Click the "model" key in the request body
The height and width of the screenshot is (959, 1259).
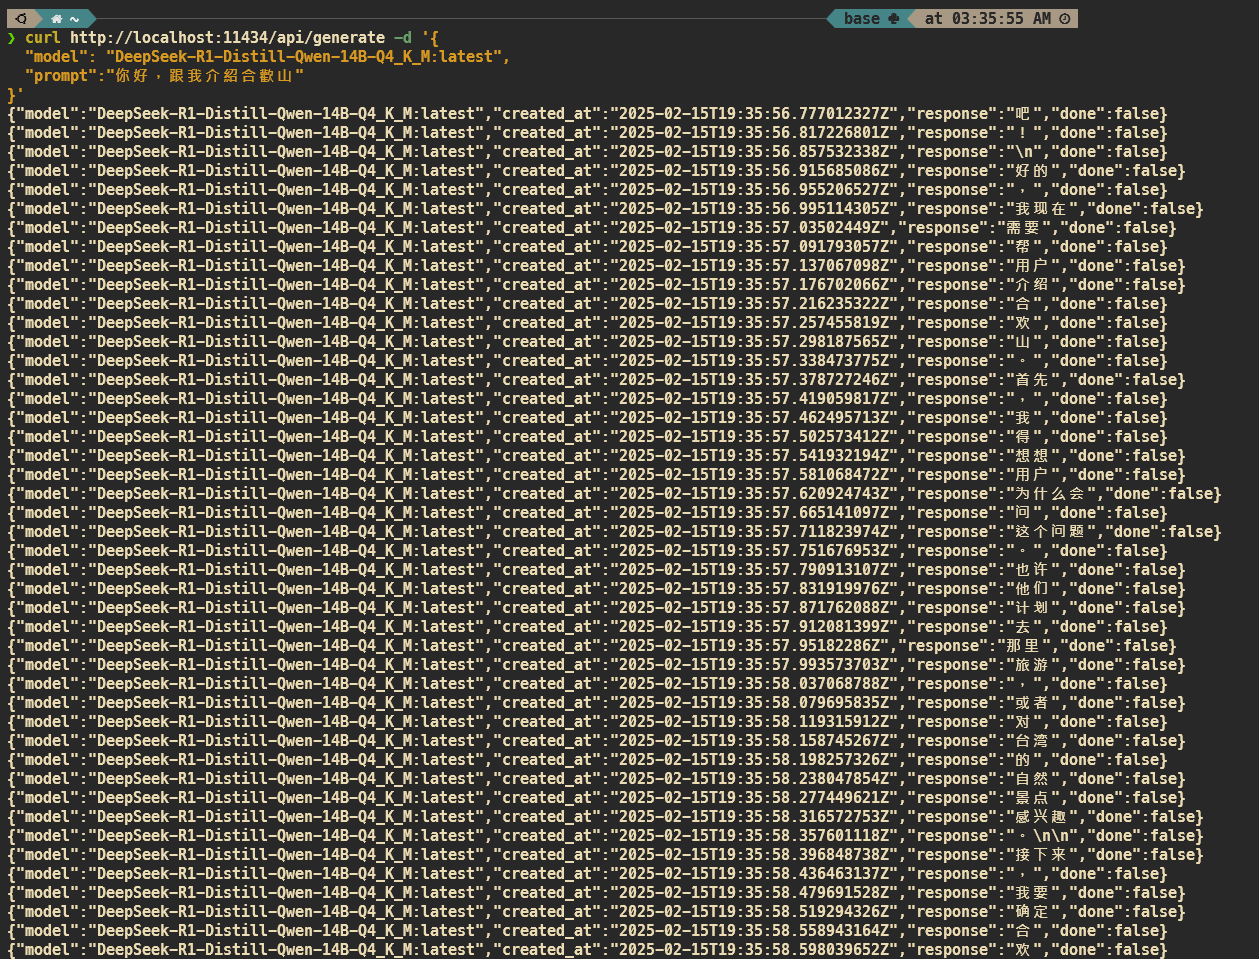pos(57,57)
